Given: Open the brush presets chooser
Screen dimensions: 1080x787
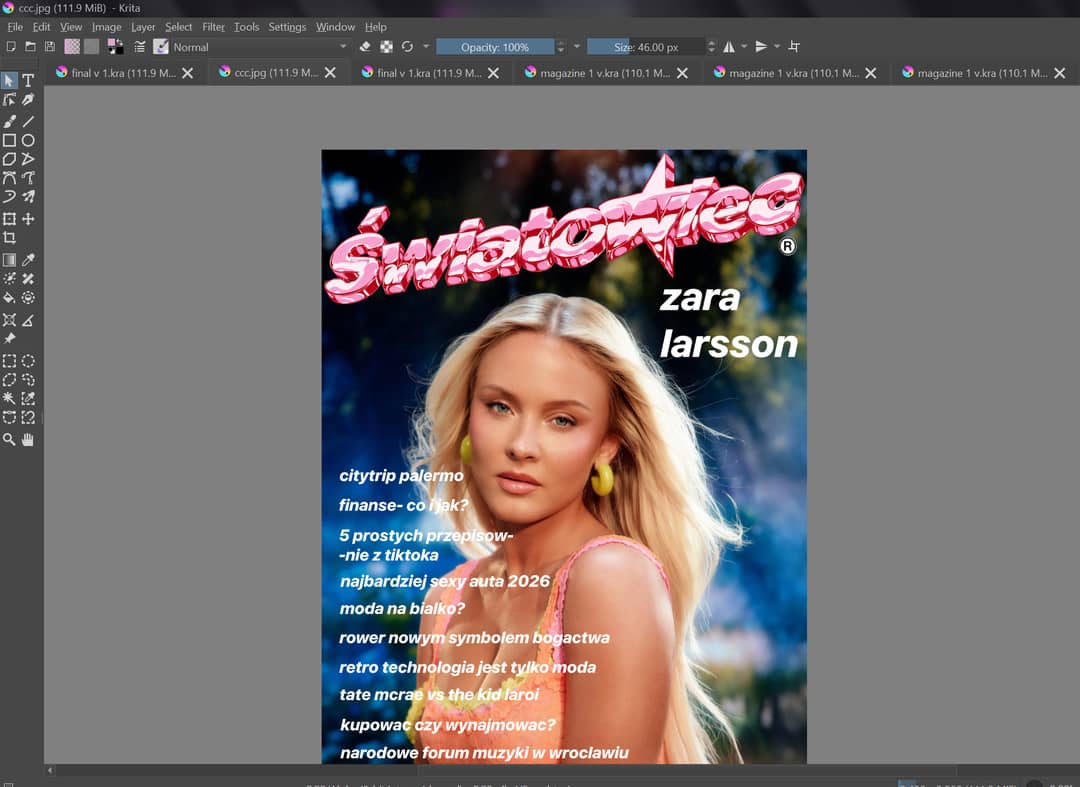Looking at the screenshot, I should pyautogui.click(x=160, y=47).
